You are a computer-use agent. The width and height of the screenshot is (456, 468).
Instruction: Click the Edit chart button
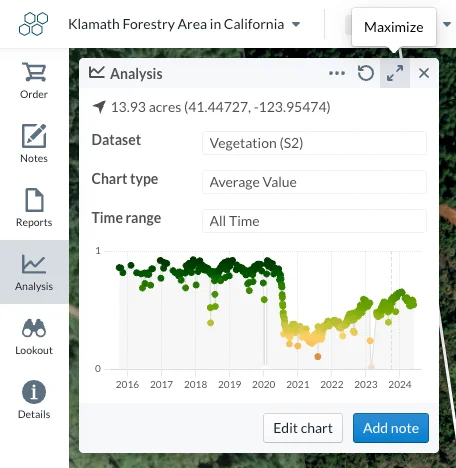303,428
